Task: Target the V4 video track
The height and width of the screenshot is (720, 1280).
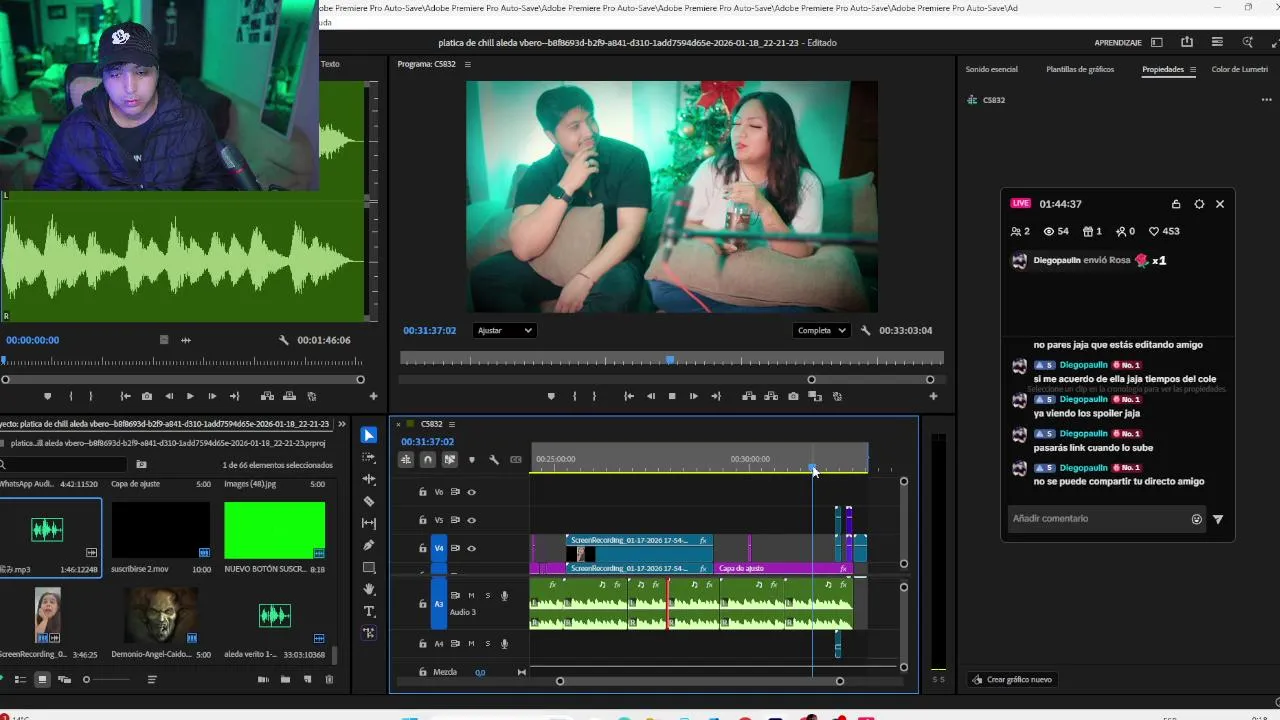Action: click(x=439, y=548)
